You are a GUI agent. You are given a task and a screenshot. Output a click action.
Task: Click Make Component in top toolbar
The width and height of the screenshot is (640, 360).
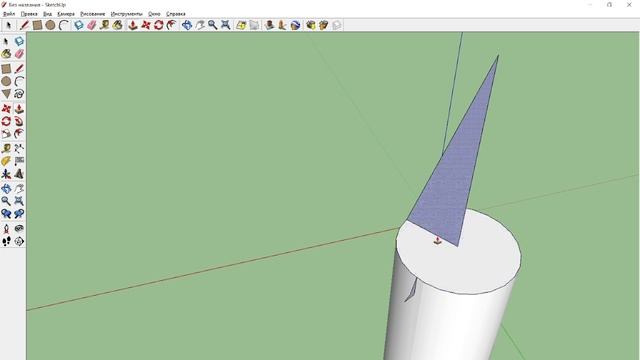pos(78,25)
